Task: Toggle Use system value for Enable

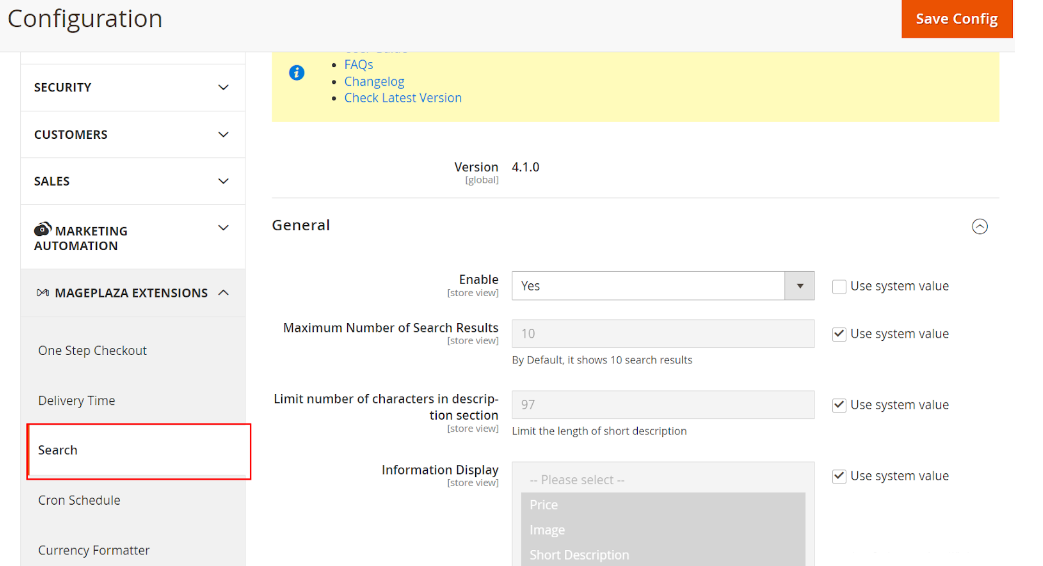Action: coord(839,286)
